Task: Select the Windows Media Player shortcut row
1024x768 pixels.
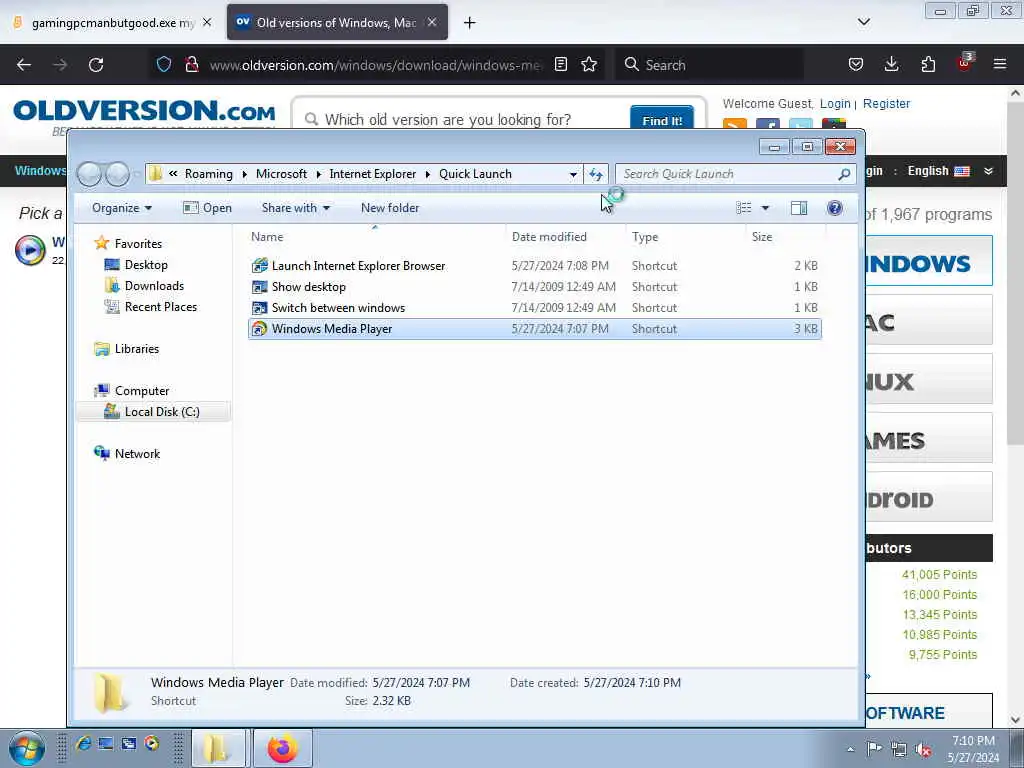Action: (534, 328)
